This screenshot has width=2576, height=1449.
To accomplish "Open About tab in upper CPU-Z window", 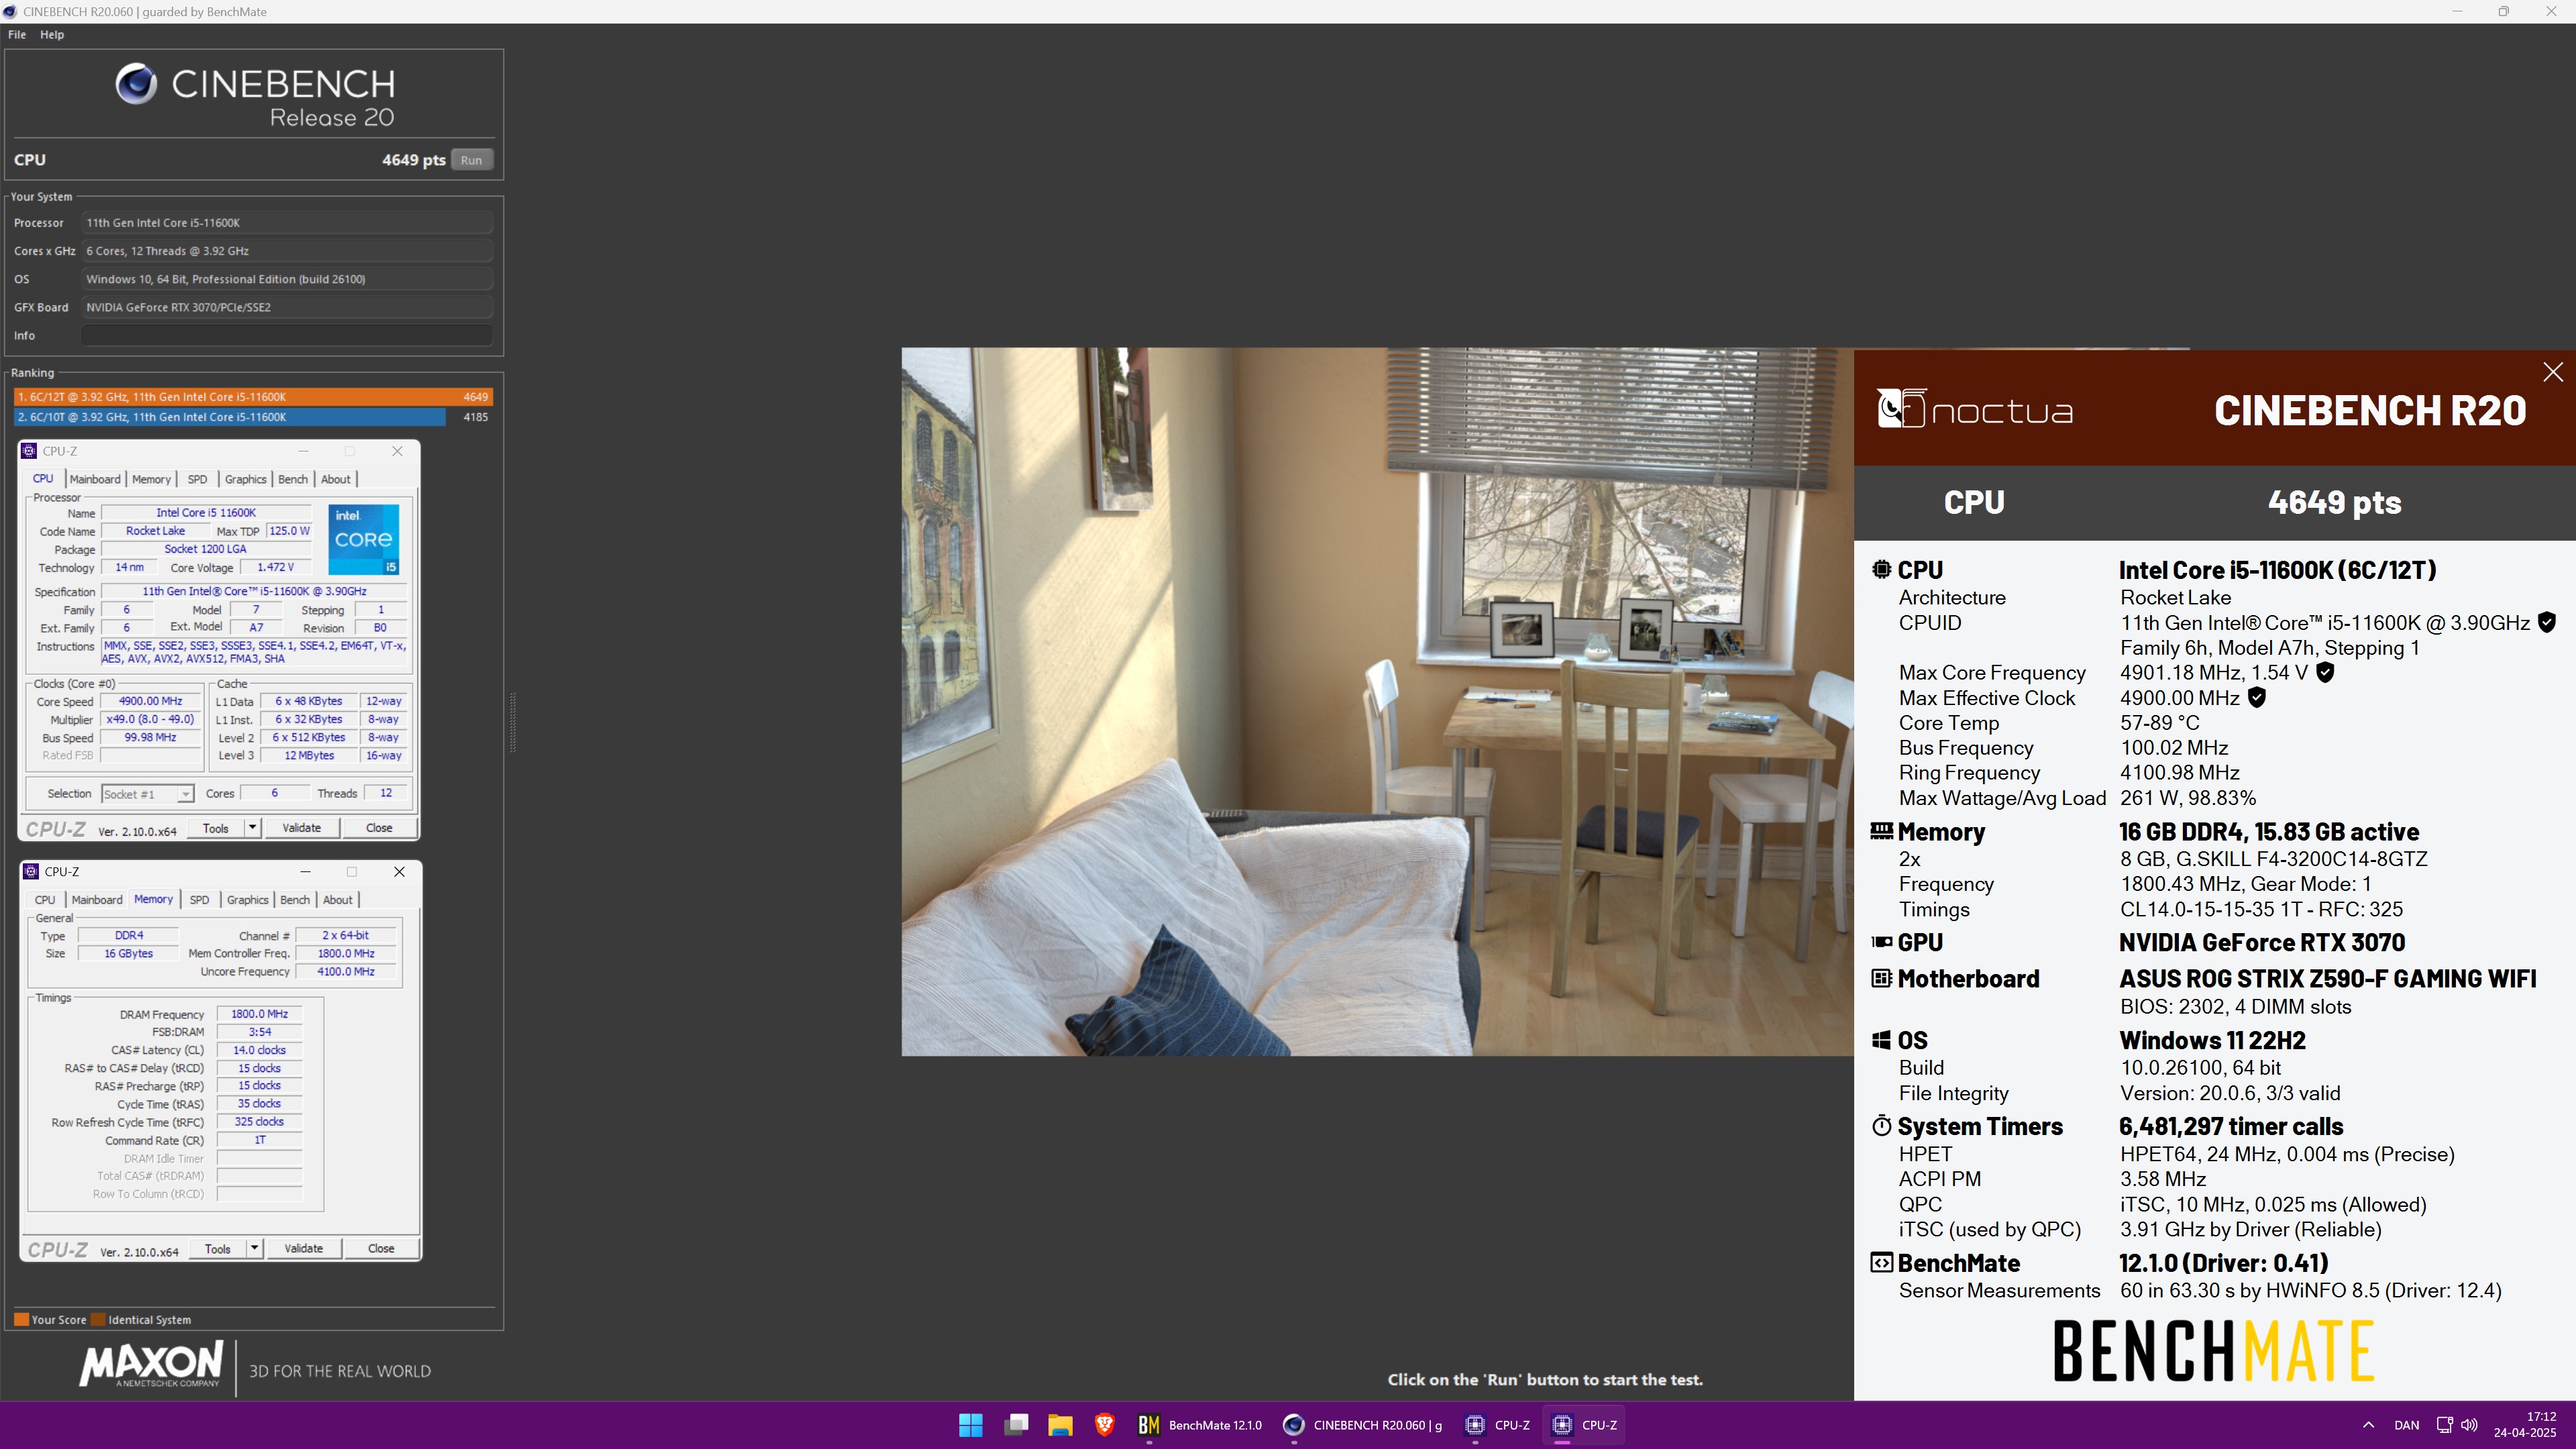I will point(336,479).
